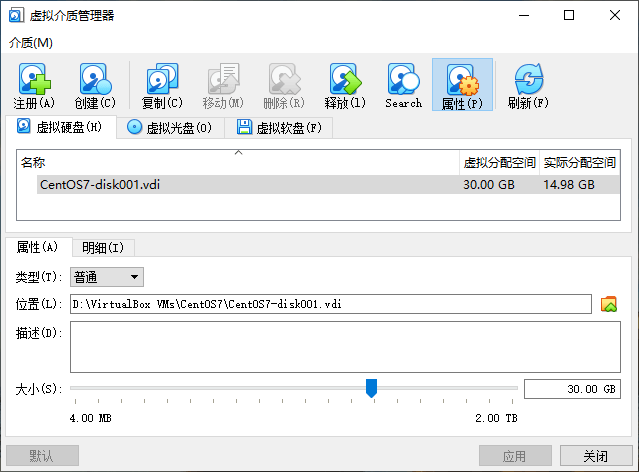Switch to the 虚拟光盘(O) tab

[x=170, y=128]
